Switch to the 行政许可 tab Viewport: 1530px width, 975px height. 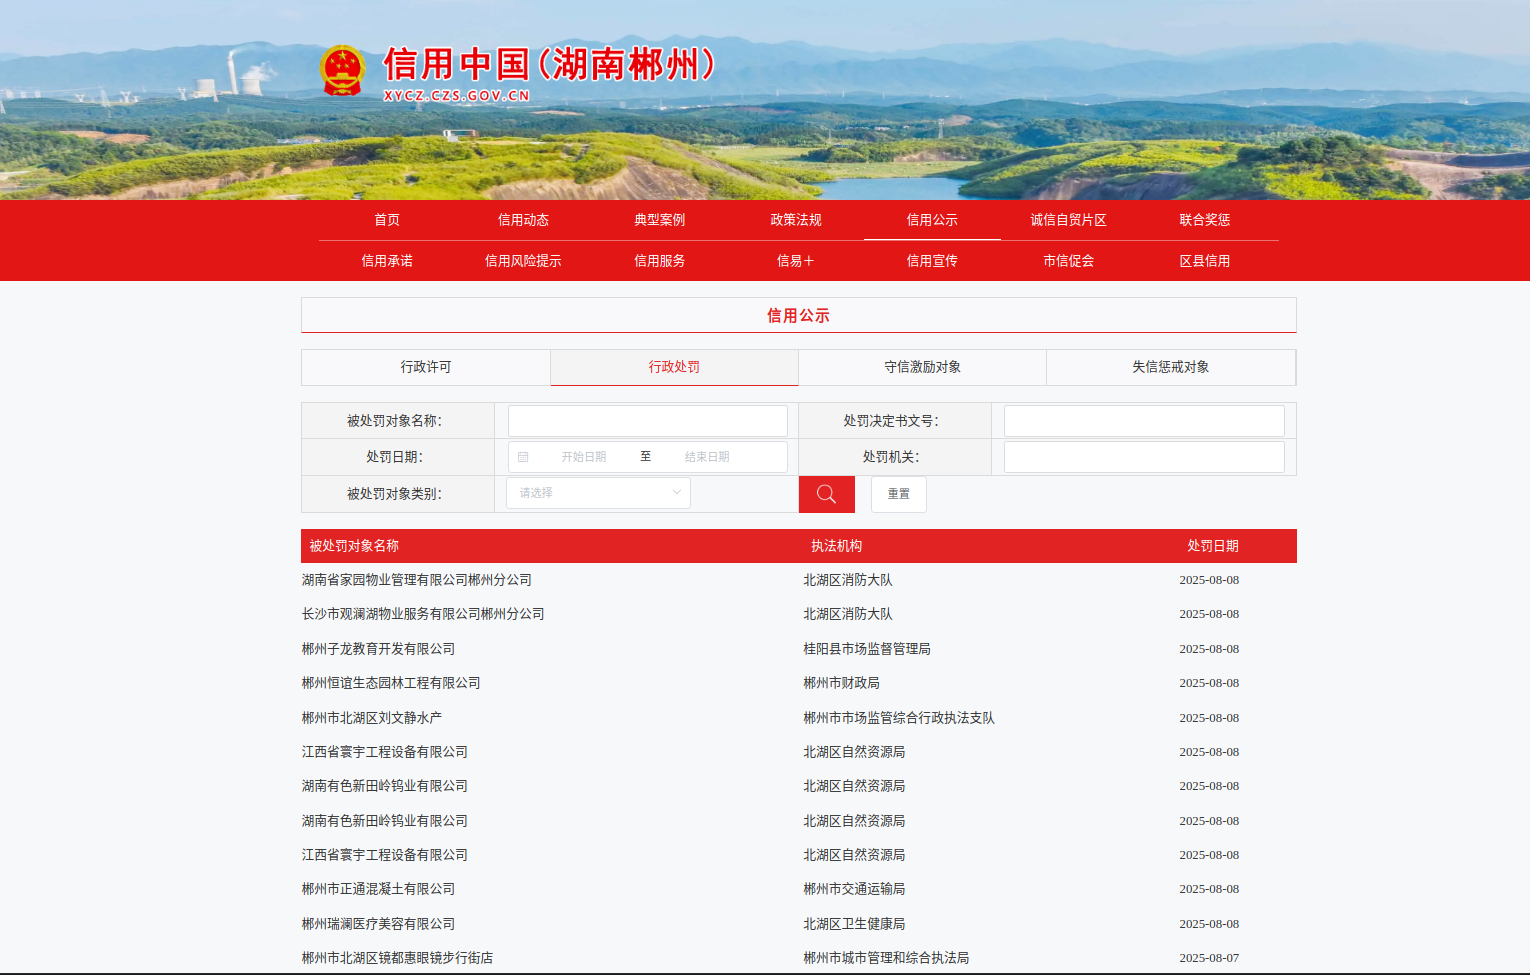point(426,367)
